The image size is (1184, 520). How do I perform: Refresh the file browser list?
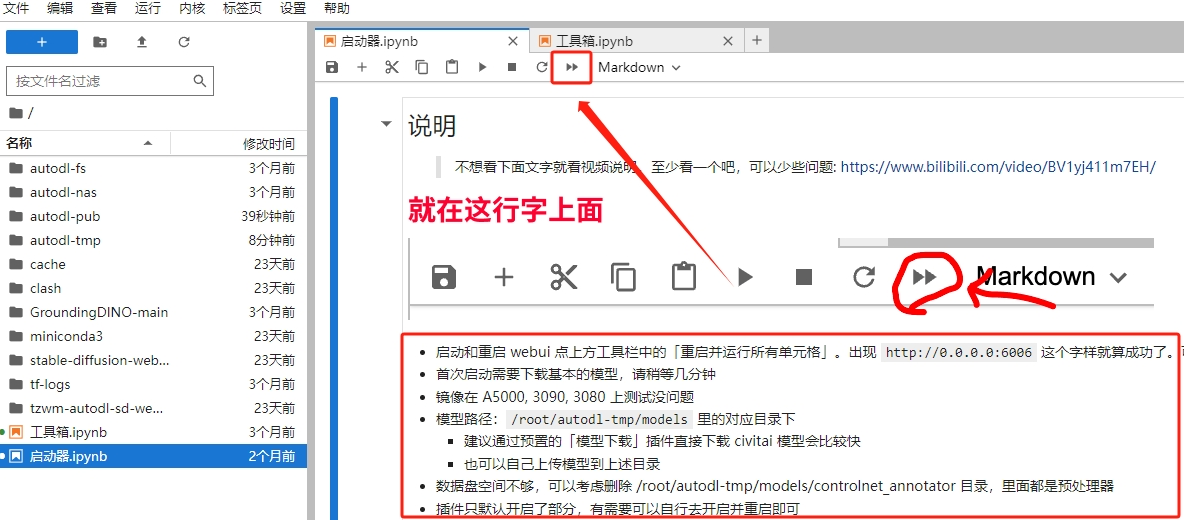[183, 42]
